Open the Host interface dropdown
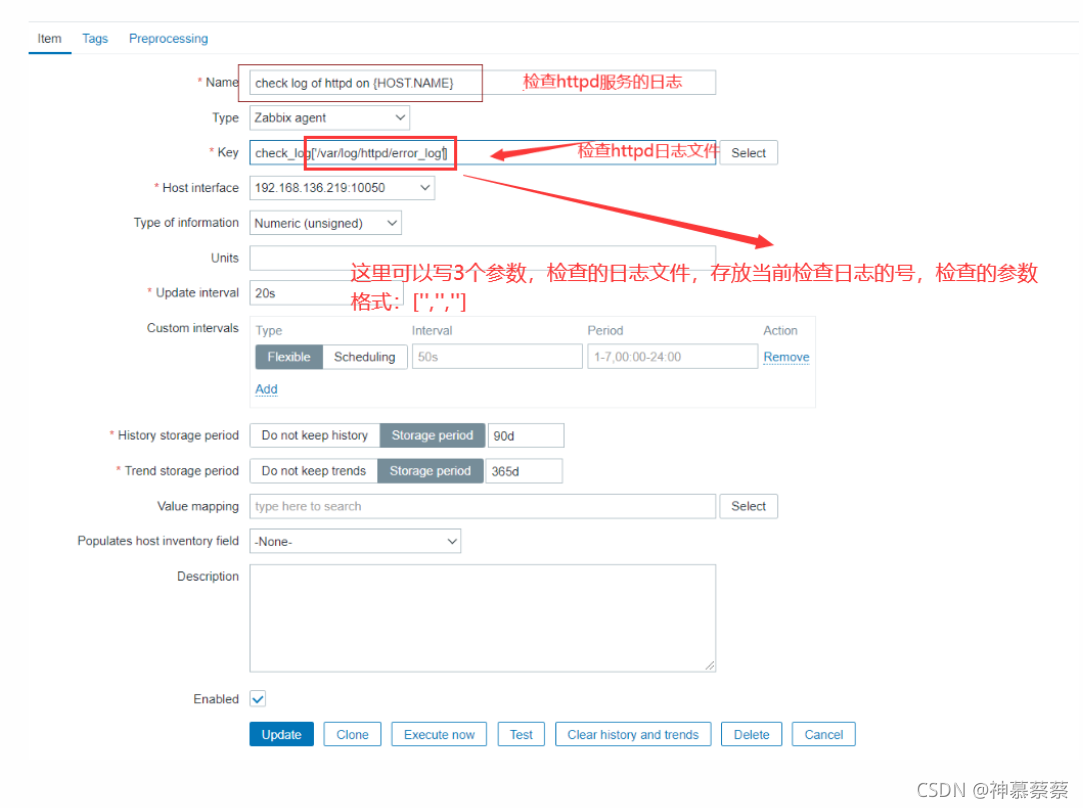1083x808 pixels. click(x=342, y=188)
